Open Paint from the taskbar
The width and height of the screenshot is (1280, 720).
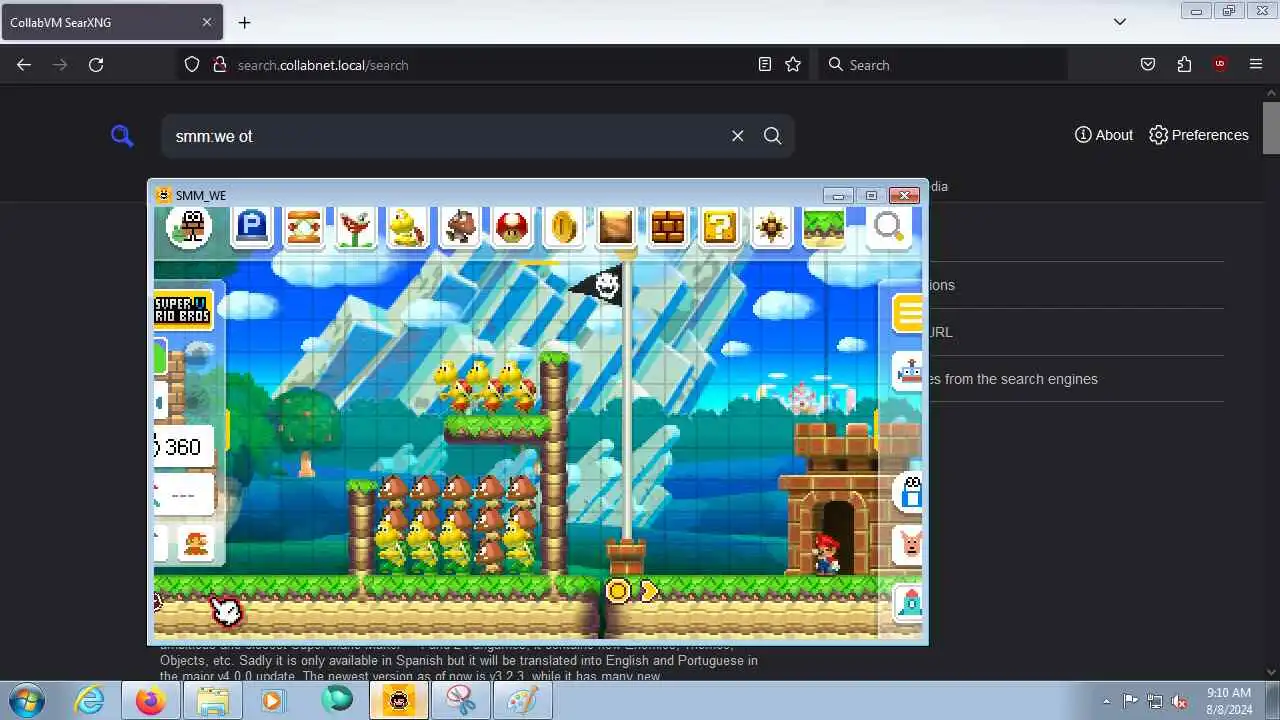(x=522, y=701)
